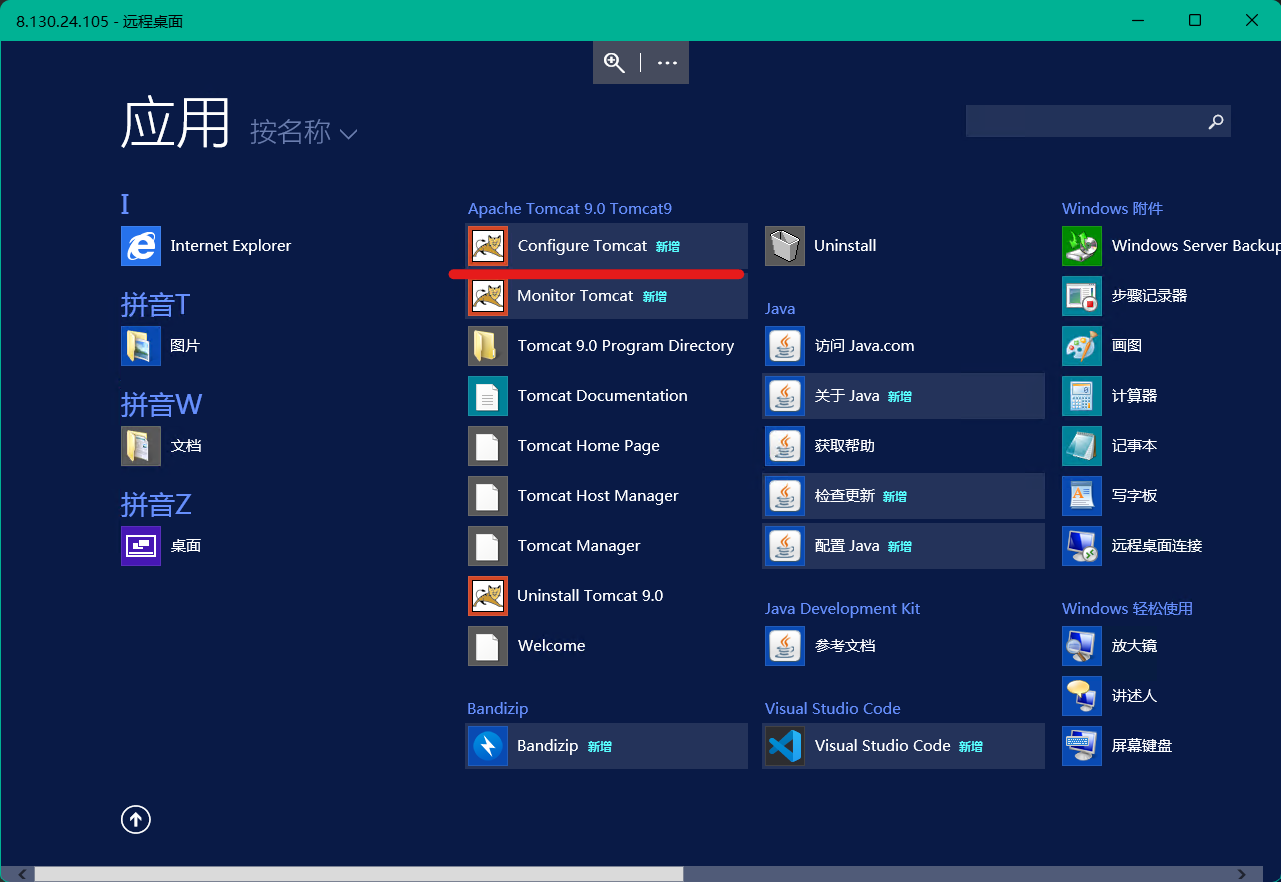This screenshot has height=882, width=1281.
Task: Click the search magnifier button
Action: pos(1216,121)
